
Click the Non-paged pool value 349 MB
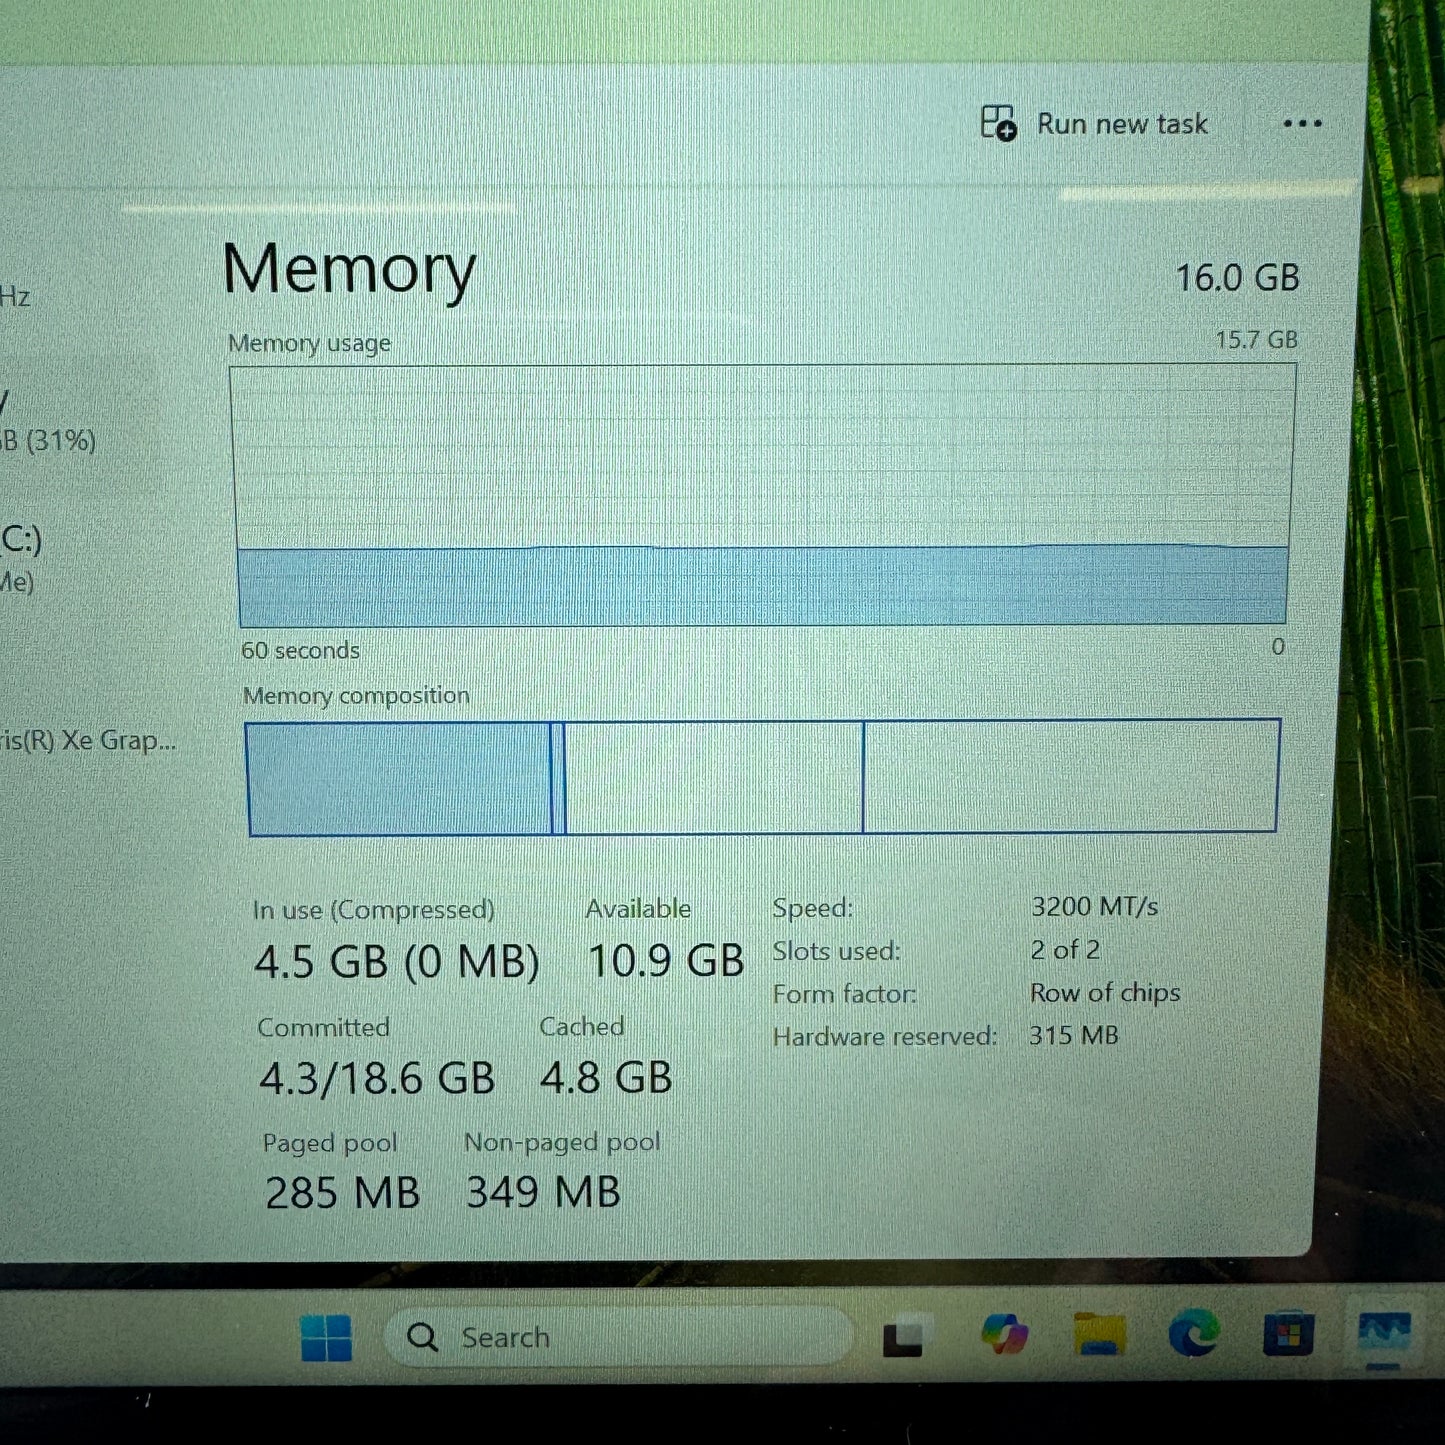pos(543,1192)
